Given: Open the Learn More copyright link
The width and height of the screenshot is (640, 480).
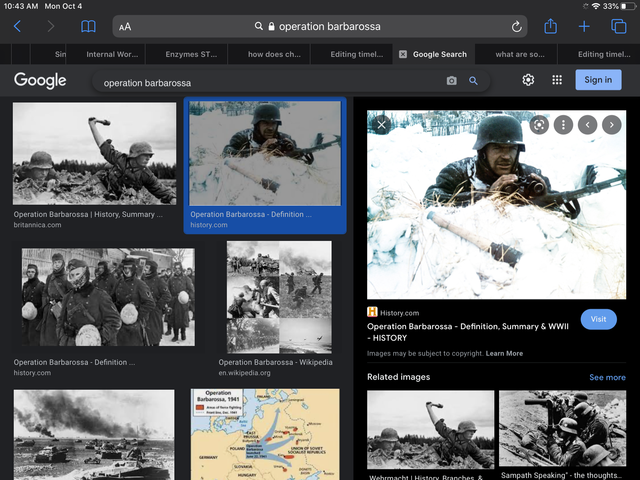Looking at the screenshot, I should point(504,353).
